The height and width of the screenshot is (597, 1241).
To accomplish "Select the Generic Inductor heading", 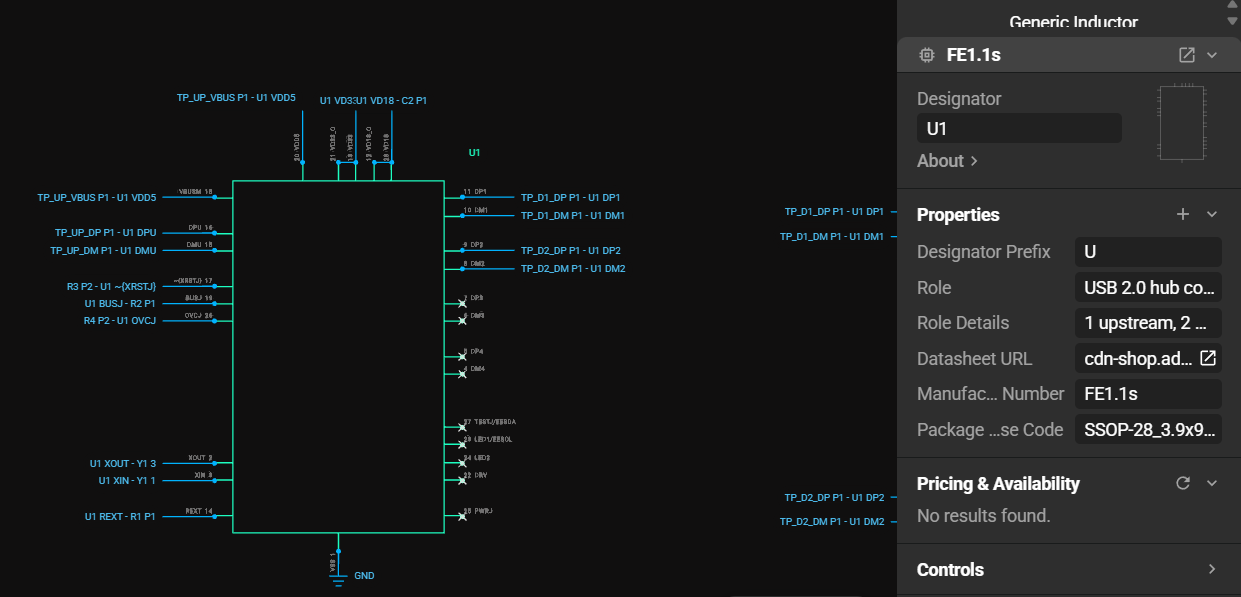I will [1073, 22].
